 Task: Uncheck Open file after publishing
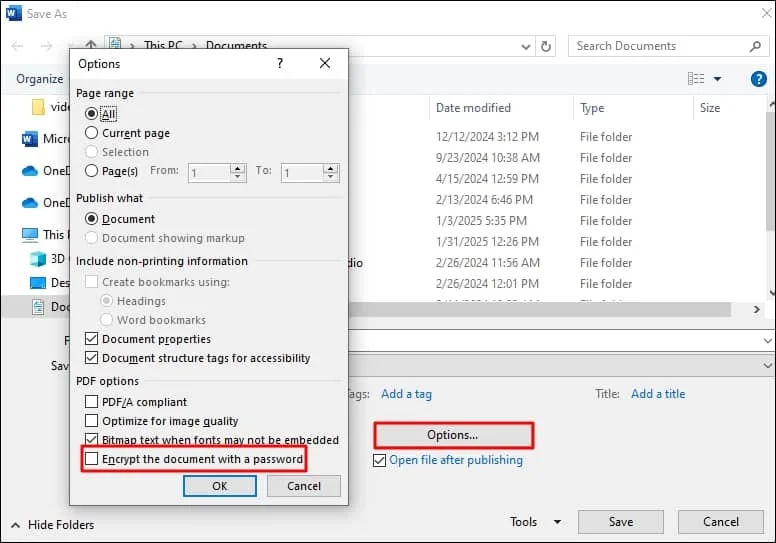pos(380,460)
